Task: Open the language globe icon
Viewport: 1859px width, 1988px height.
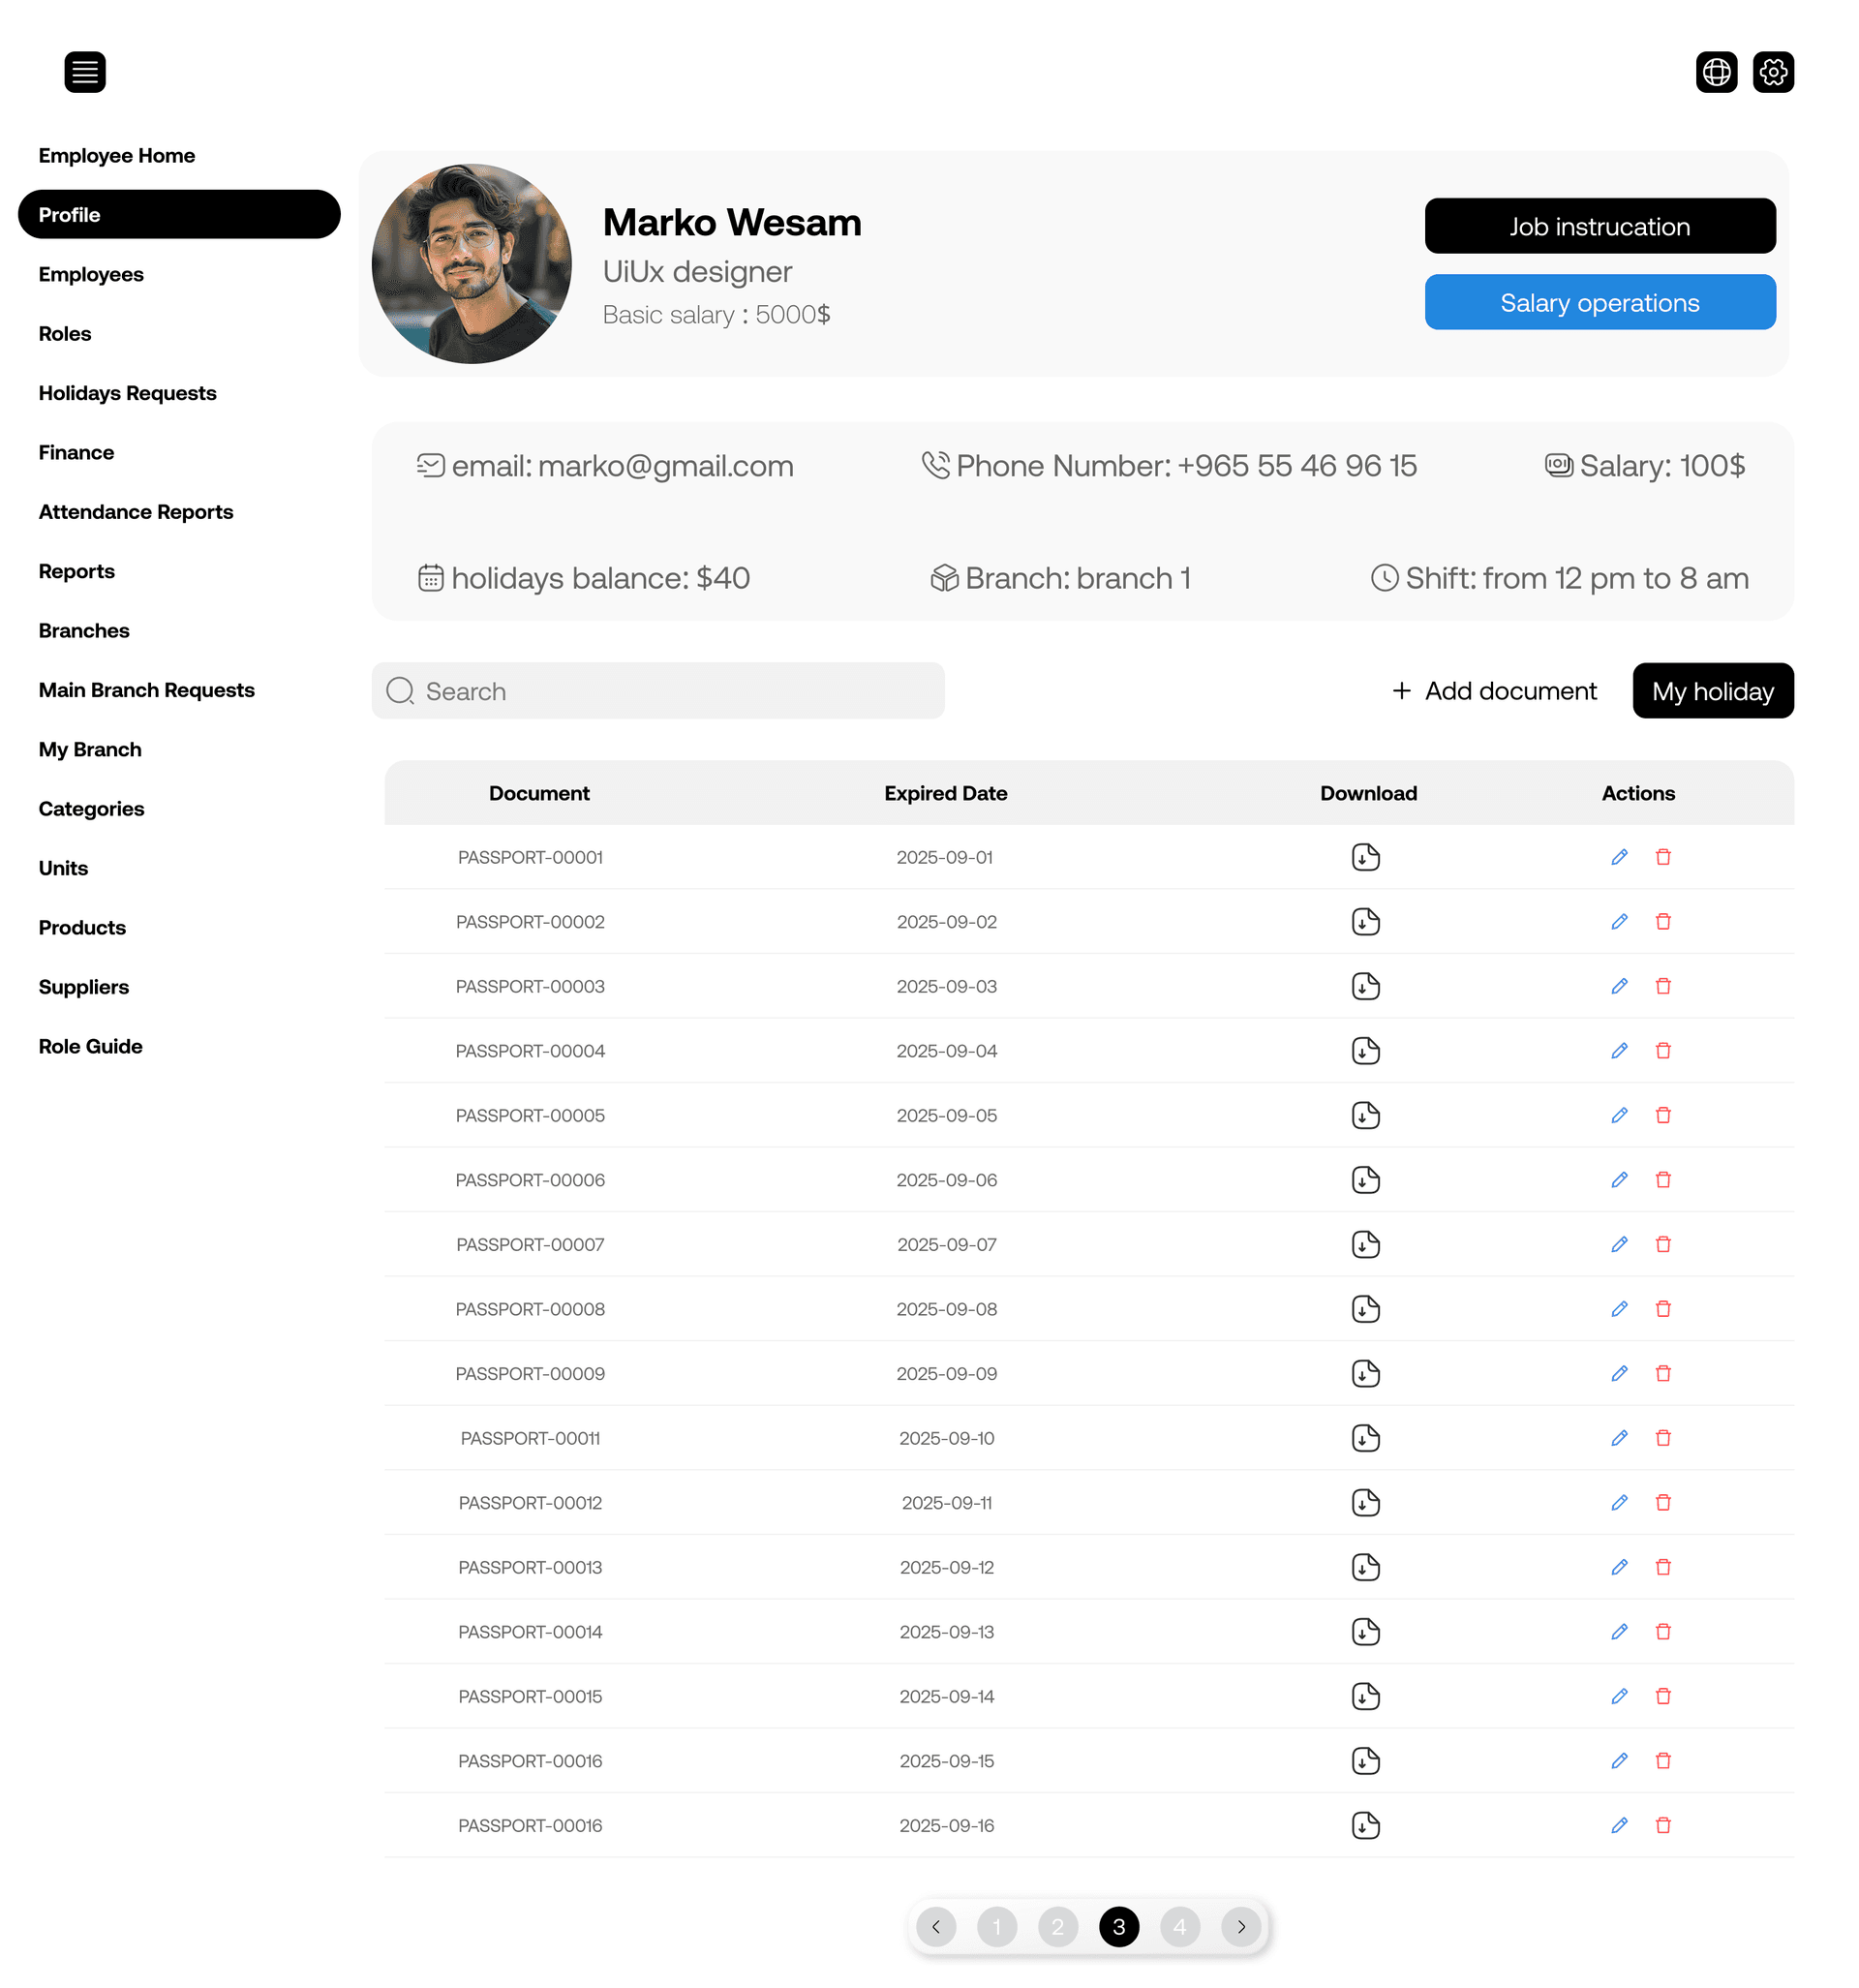Action: [1716, 71]
